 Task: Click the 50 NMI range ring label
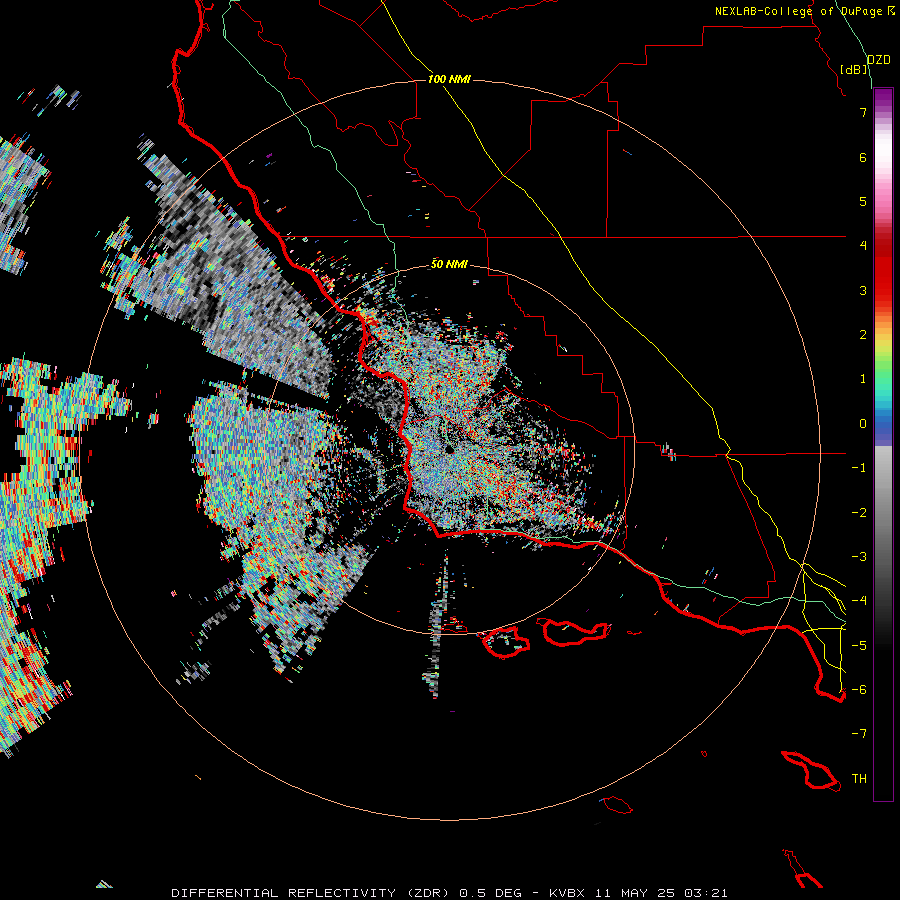coord(449,264)
